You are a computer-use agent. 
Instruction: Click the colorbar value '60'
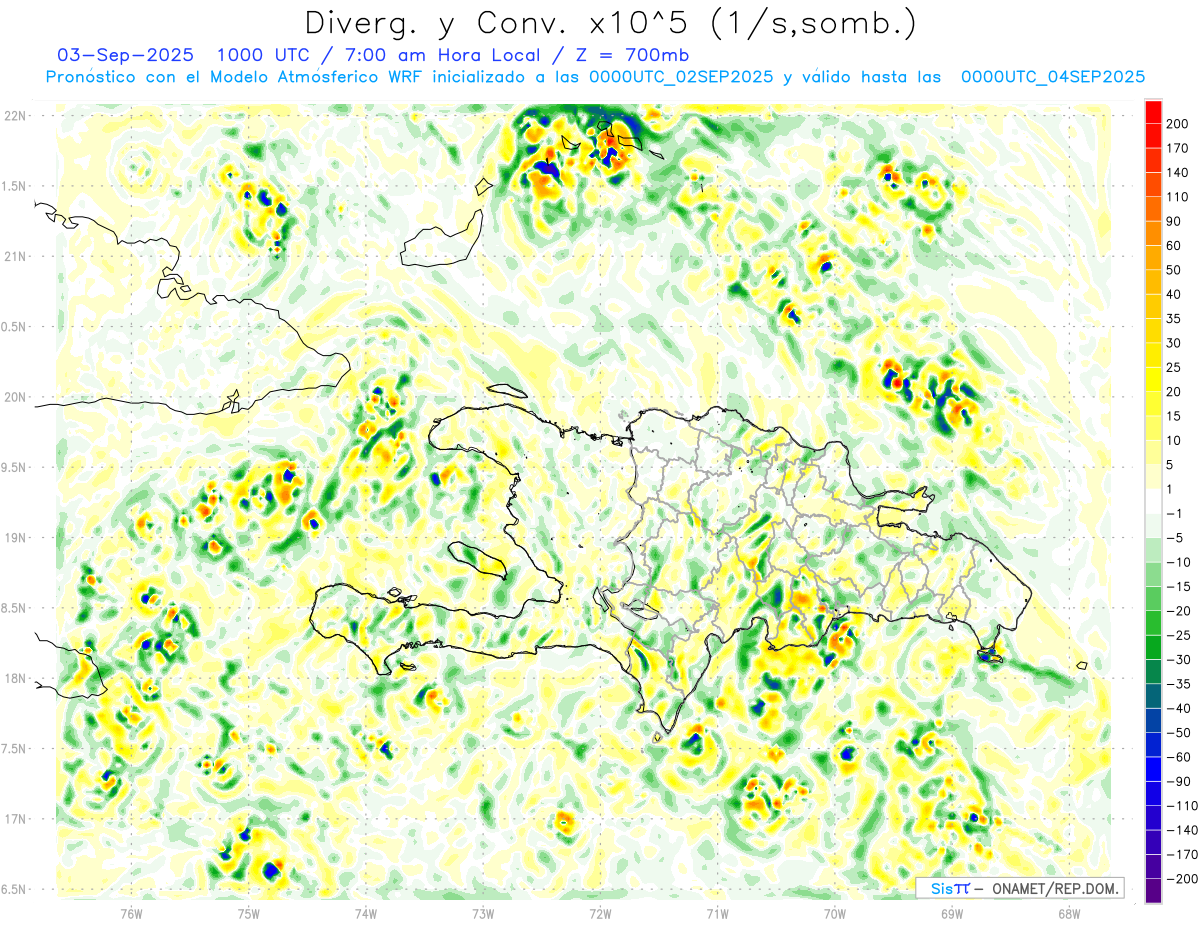1174,246
